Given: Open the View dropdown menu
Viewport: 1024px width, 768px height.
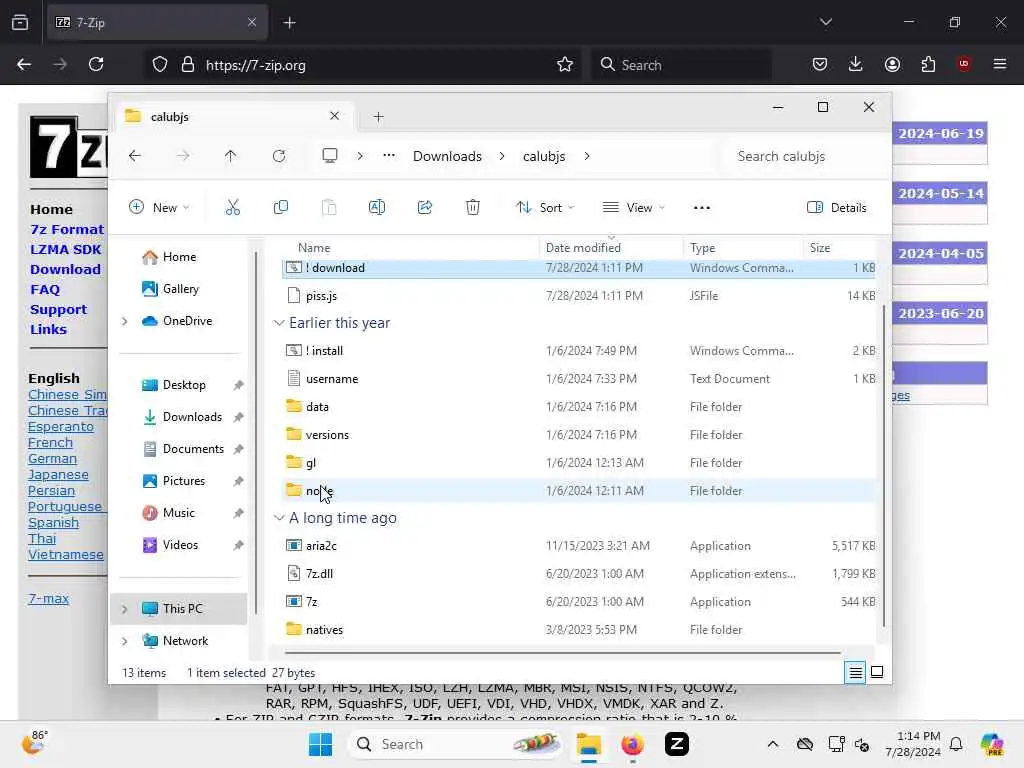Looking at the screenshot, I should coord(633,208).
